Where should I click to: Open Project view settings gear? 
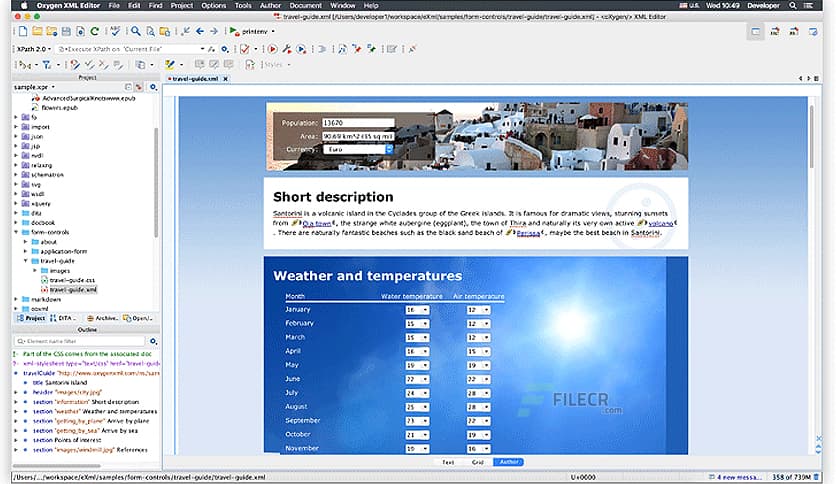click(x=154, y=87)
